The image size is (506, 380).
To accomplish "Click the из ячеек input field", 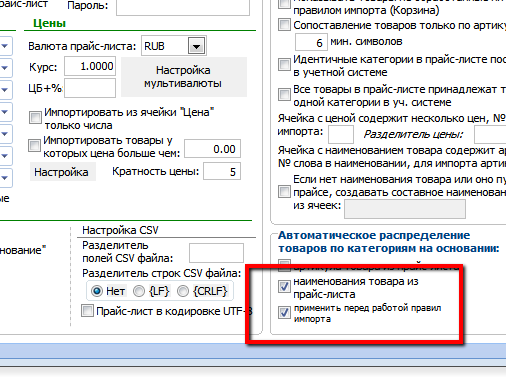I will click(x=405, y=209).
